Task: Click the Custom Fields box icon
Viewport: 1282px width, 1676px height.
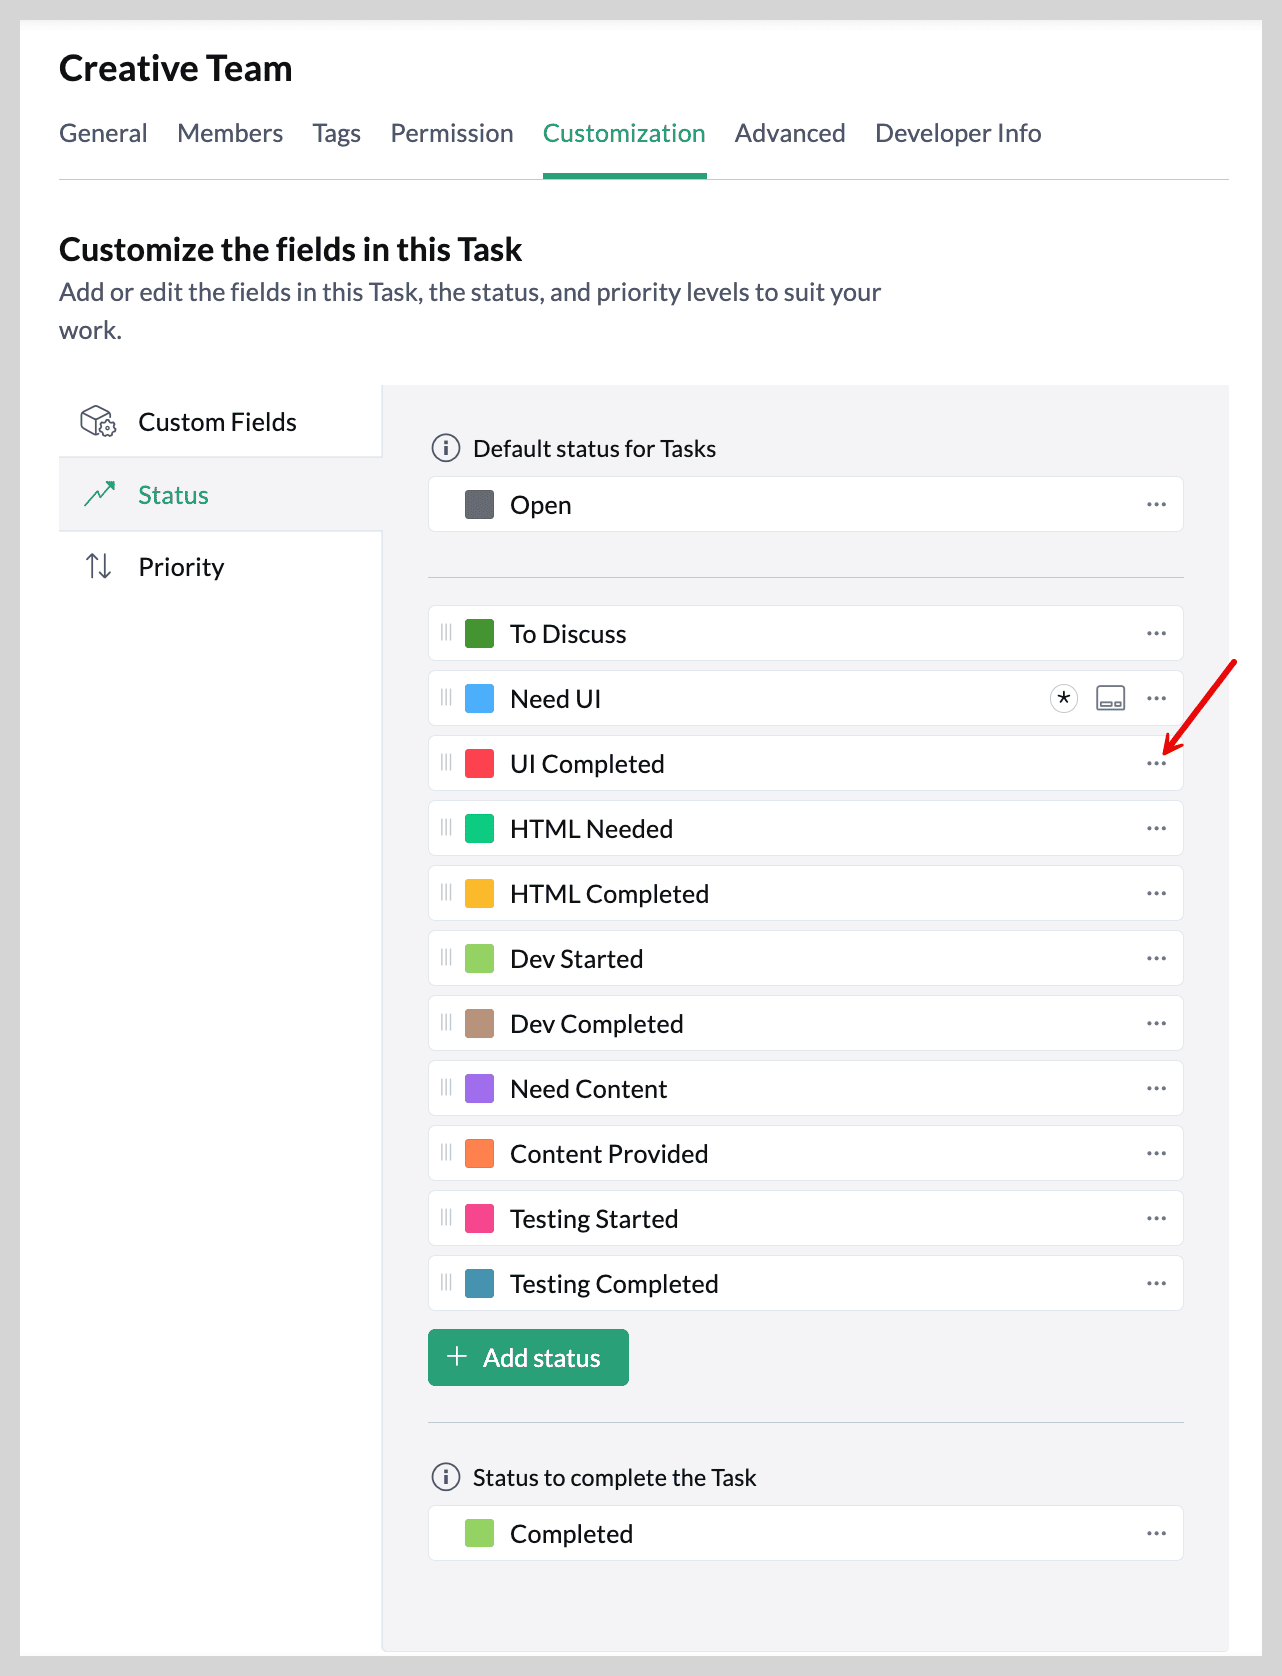Action: (98, 421)
